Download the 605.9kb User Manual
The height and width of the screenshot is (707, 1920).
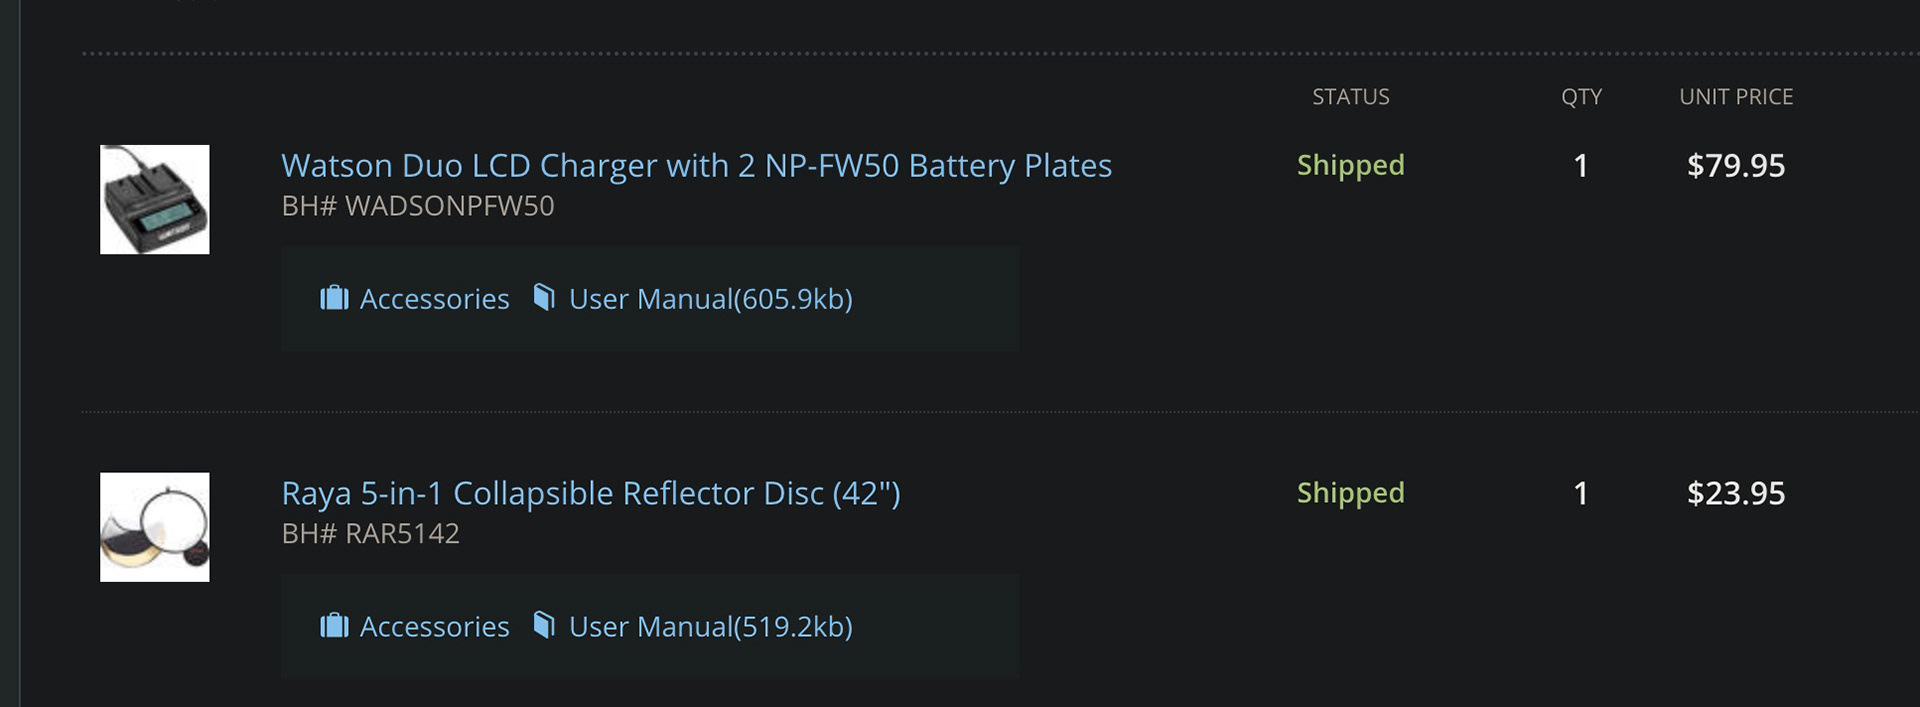[x=710, y=299]
